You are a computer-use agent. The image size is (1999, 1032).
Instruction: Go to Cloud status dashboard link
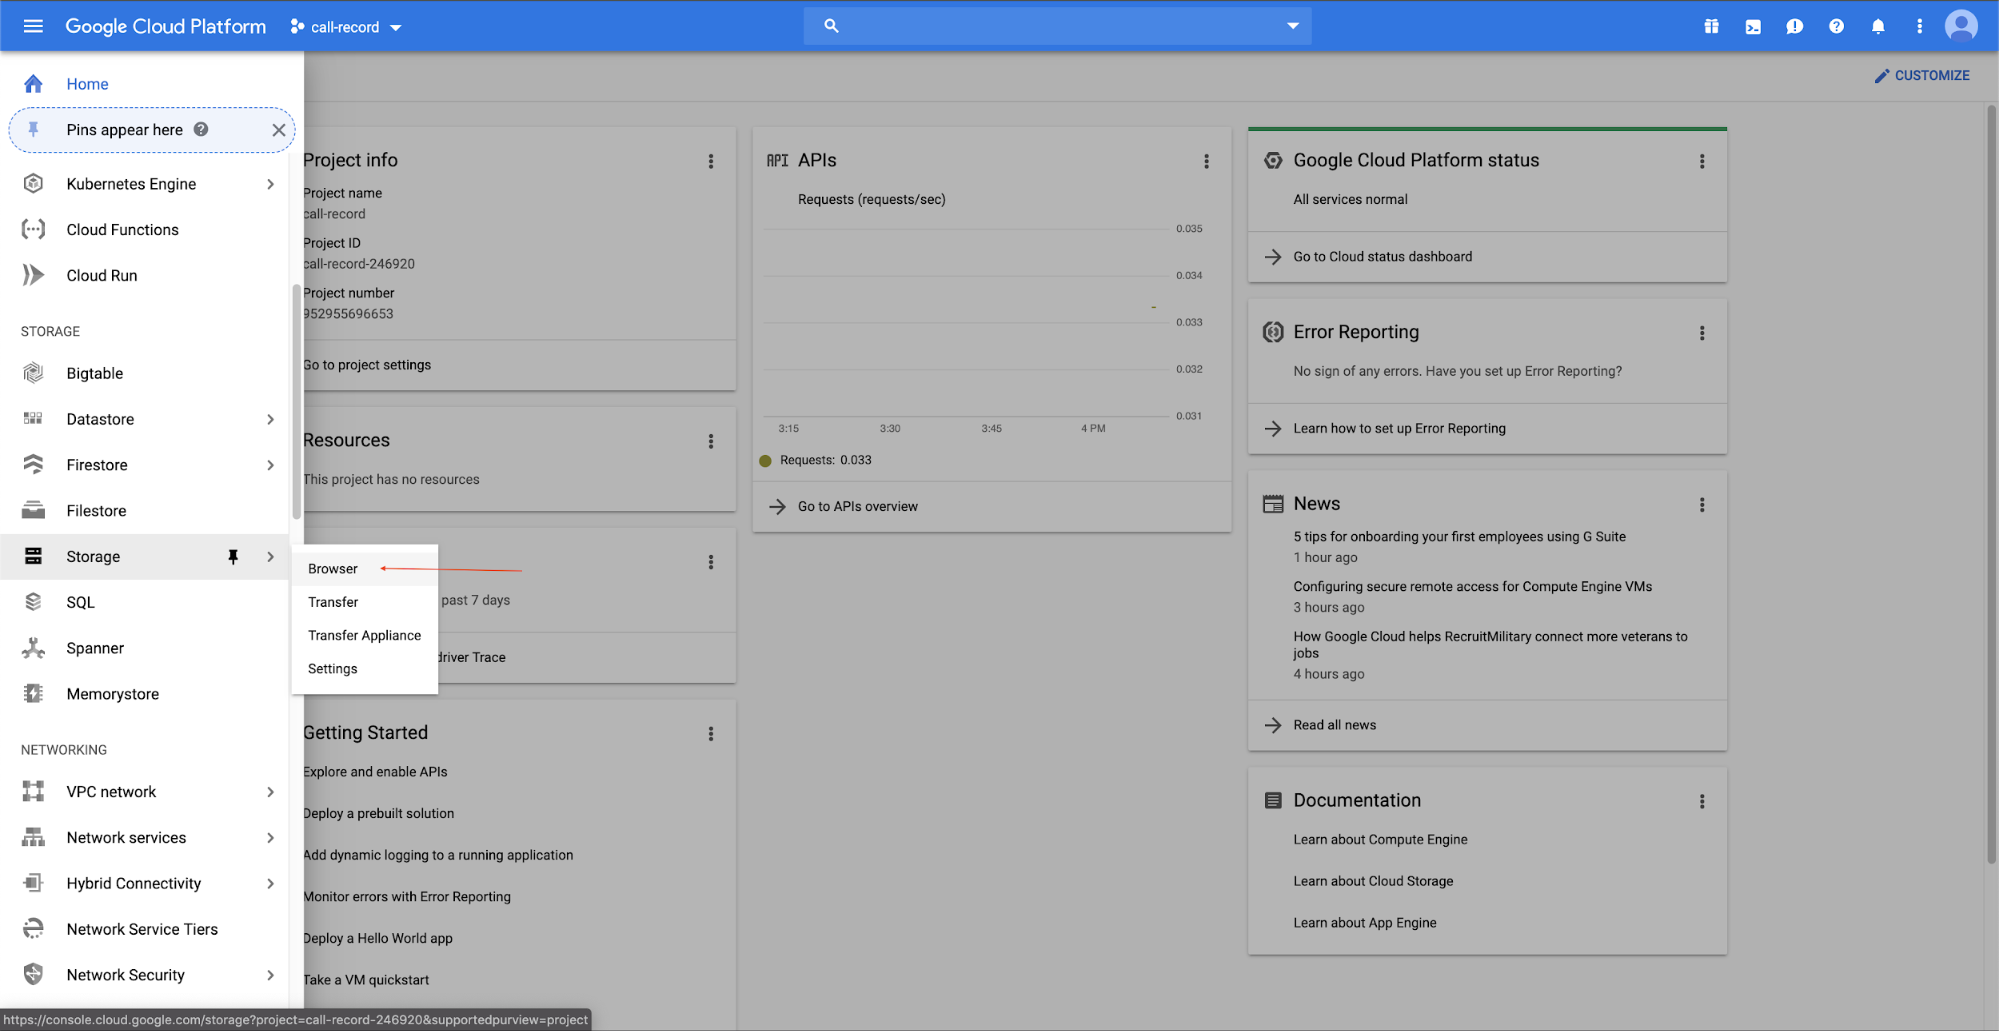(x=1382, y=257)
